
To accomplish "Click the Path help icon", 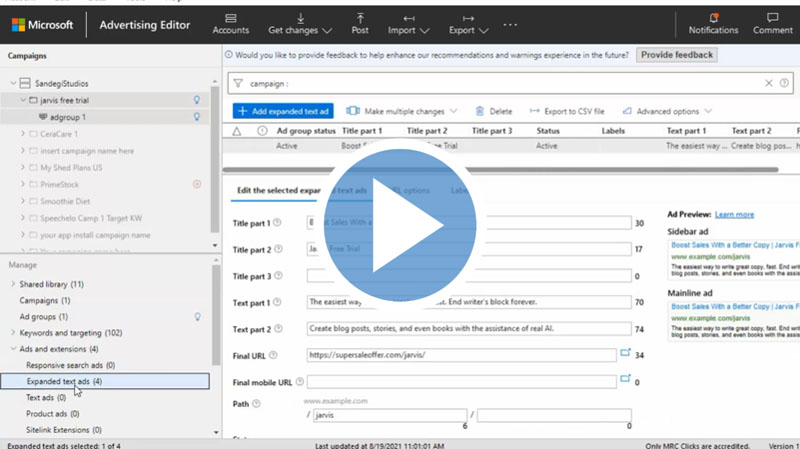I will coord(257,404).
